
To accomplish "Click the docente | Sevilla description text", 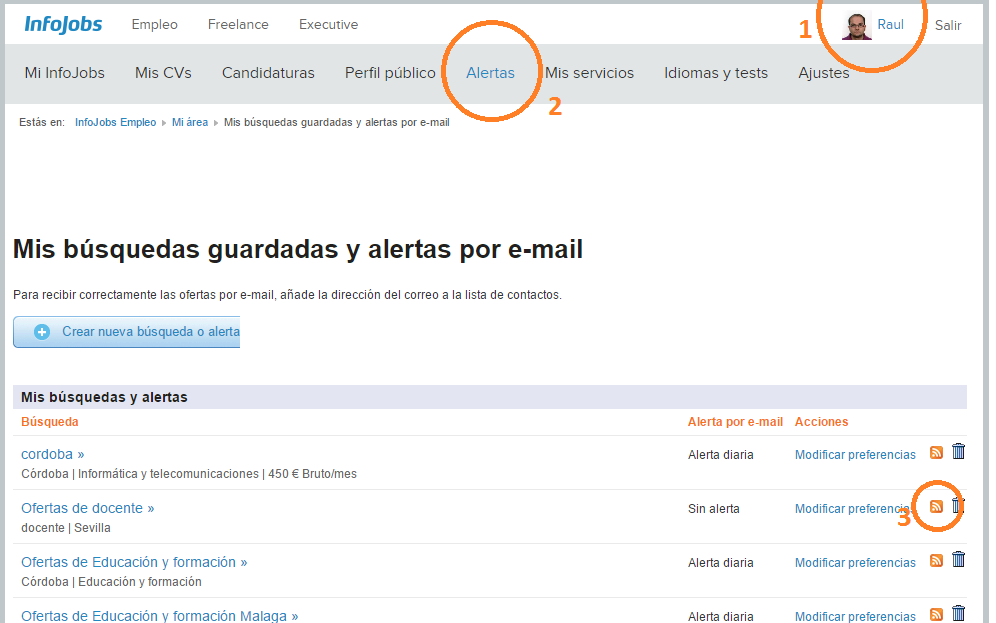I will 65,528.
